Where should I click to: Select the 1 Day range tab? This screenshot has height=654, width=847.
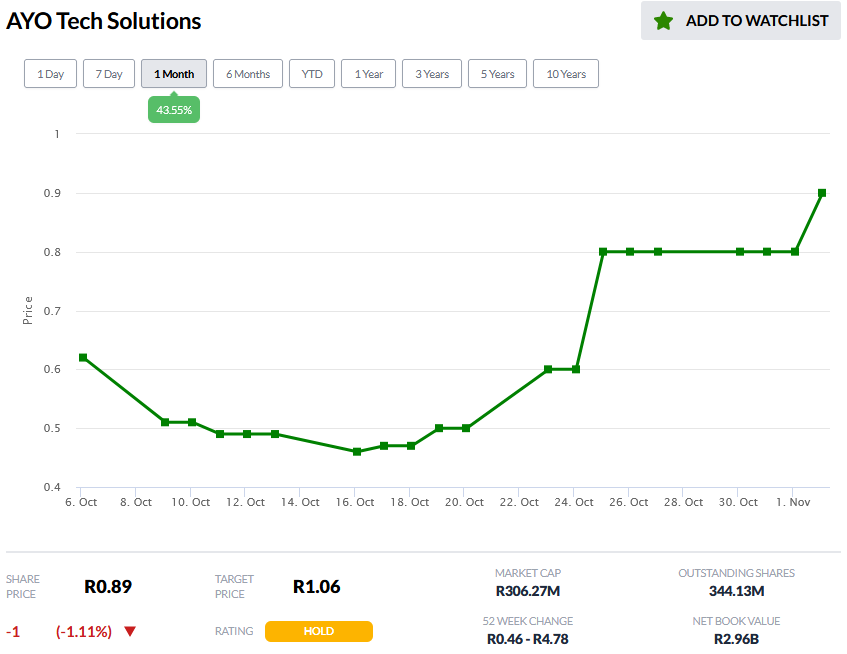[x=50, y=73]
